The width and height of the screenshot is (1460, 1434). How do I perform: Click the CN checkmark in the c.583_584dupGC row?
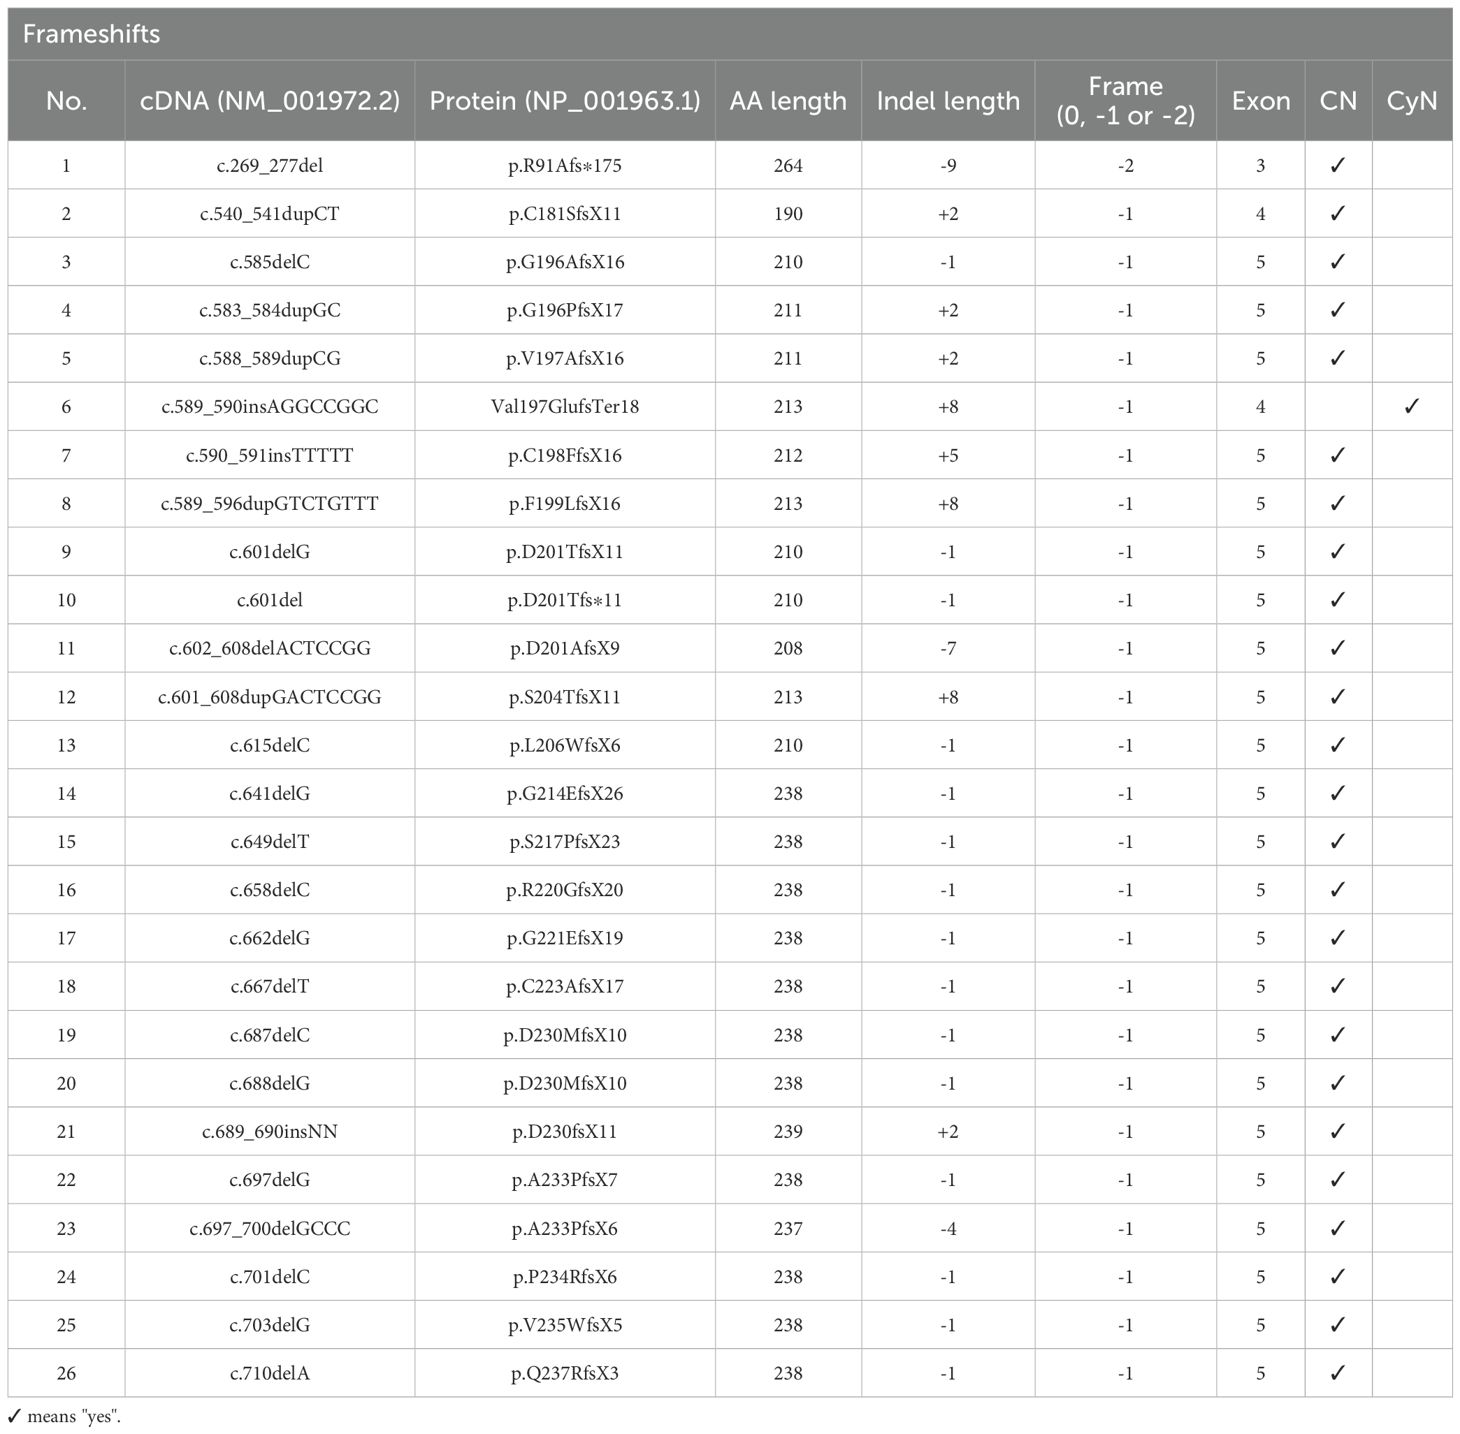coord(1338,311)
